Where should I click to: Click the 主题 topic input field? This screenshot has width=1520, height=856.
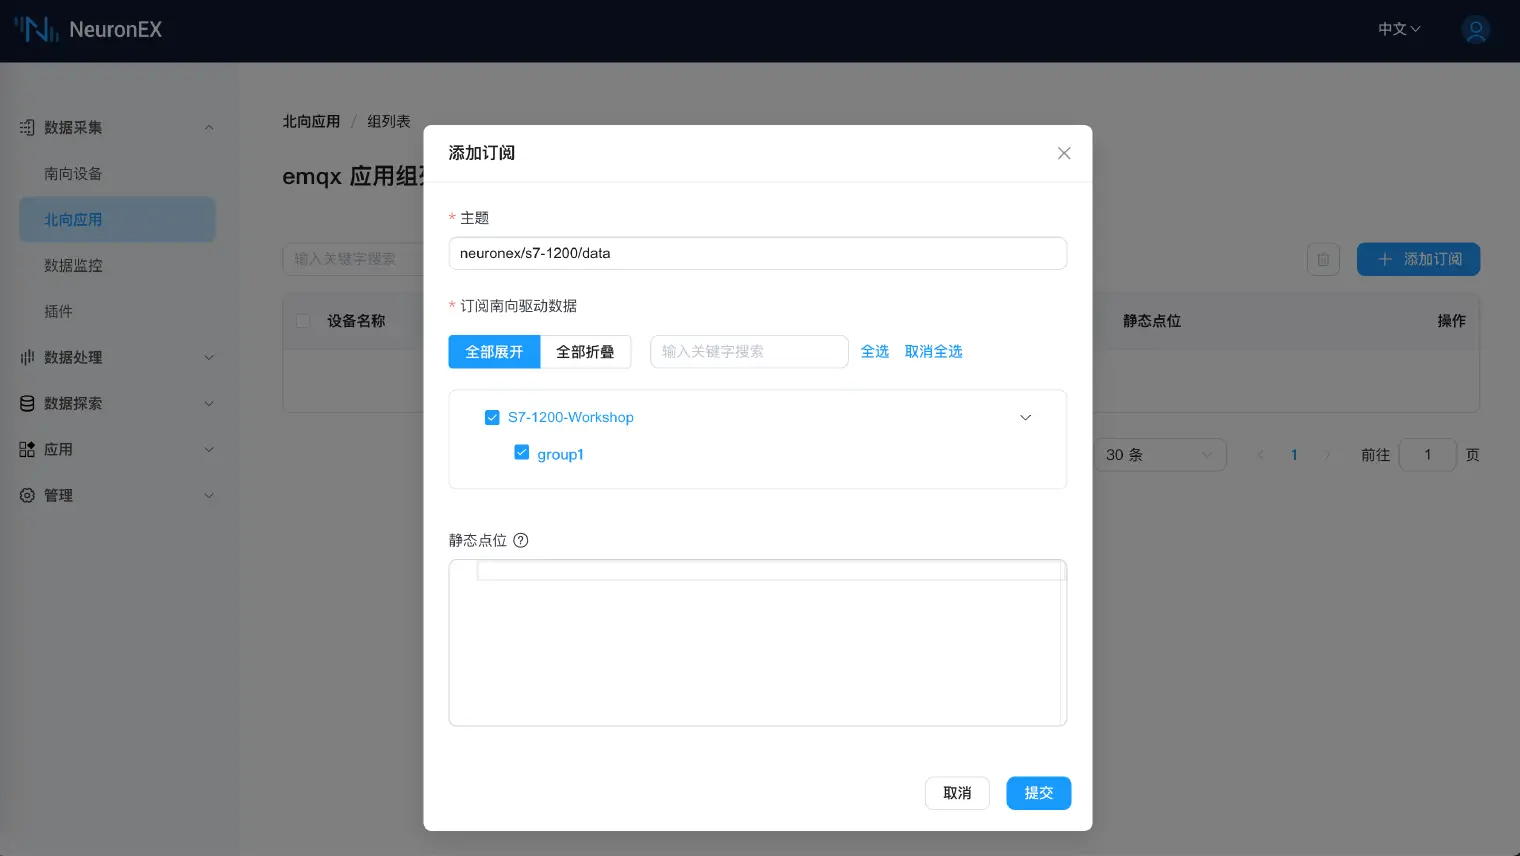point(757,254)
